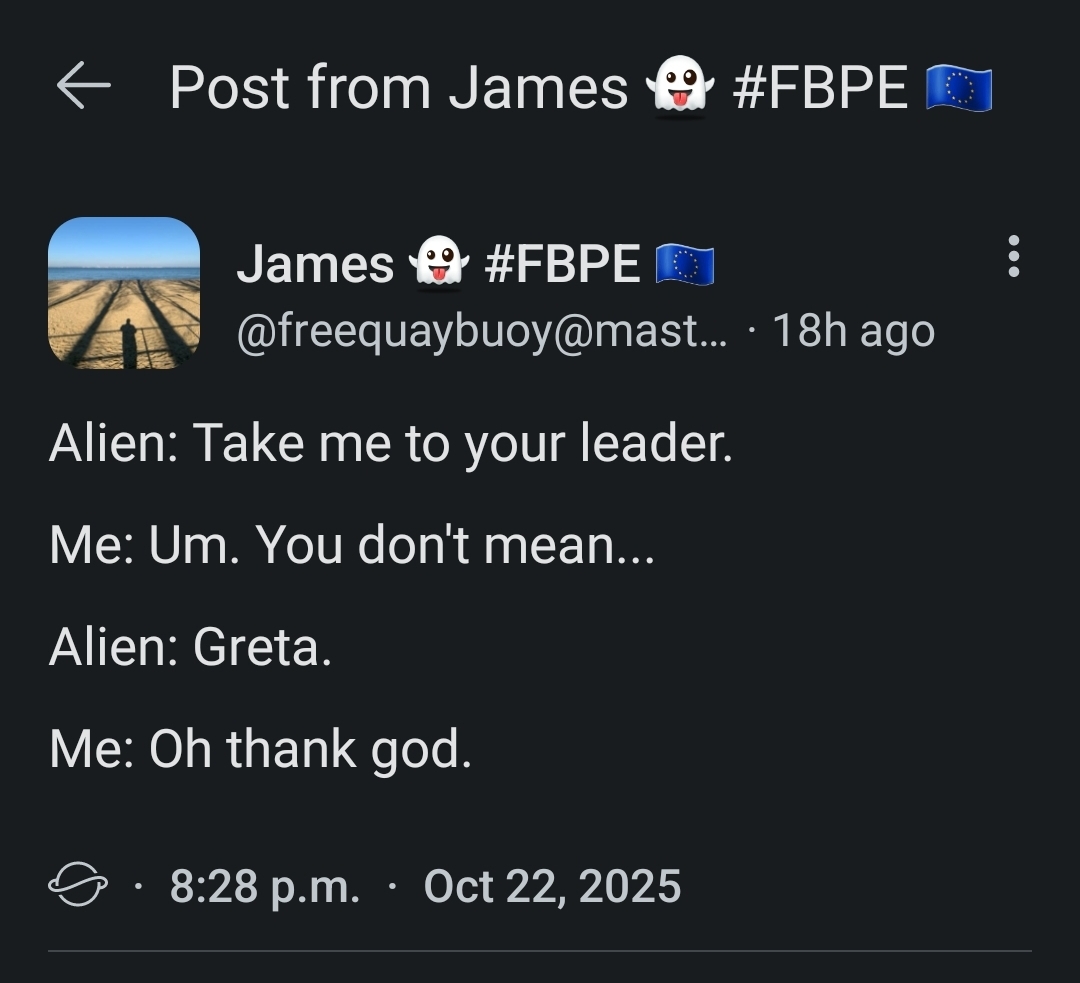Click the "Oct 22, 2025" post date

click(x=552, y=887)
